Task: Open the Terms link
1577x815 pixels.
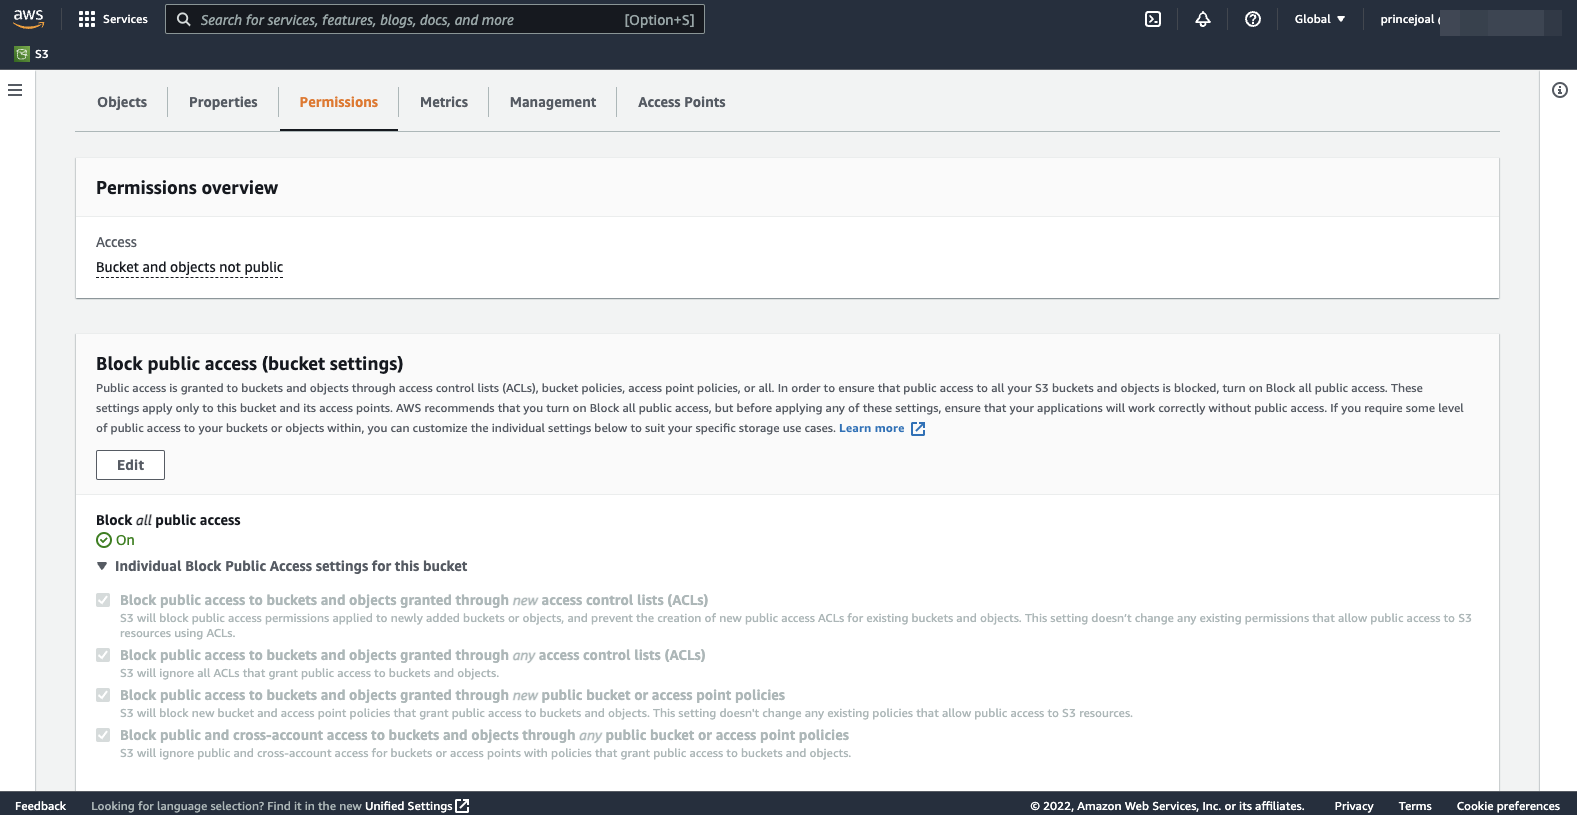Action: (1415, 806)
